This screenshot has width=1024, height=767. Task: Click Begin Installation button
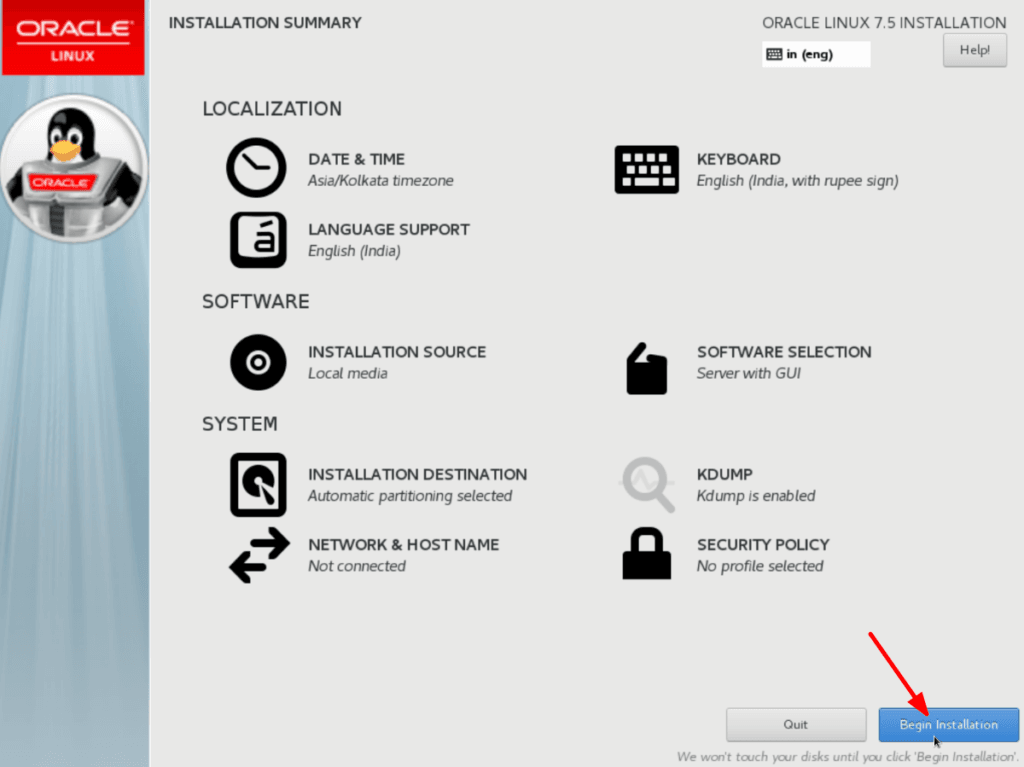tap(948, 725)
